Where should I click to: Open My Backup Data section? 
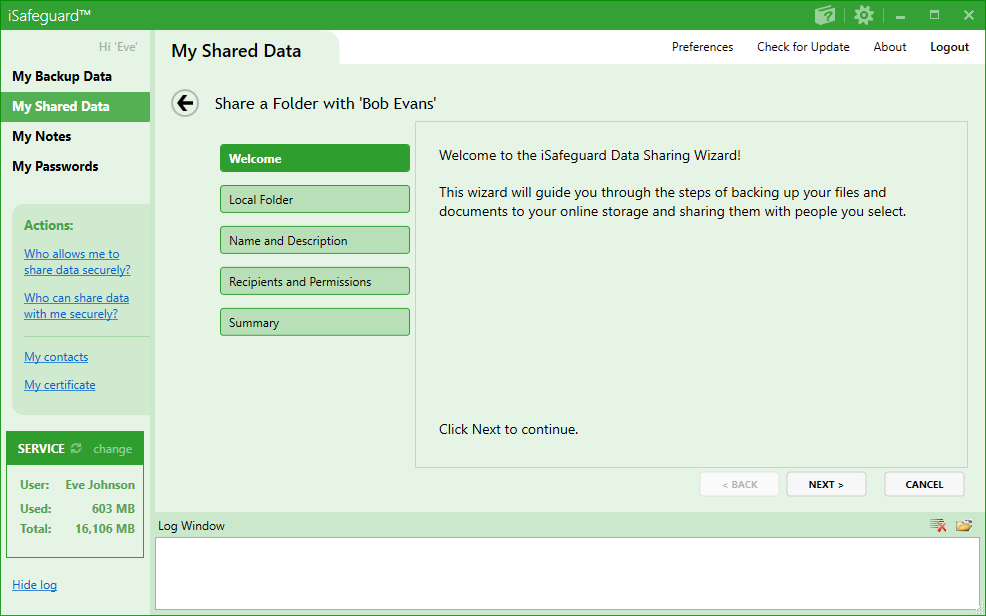tap(75, 77)
